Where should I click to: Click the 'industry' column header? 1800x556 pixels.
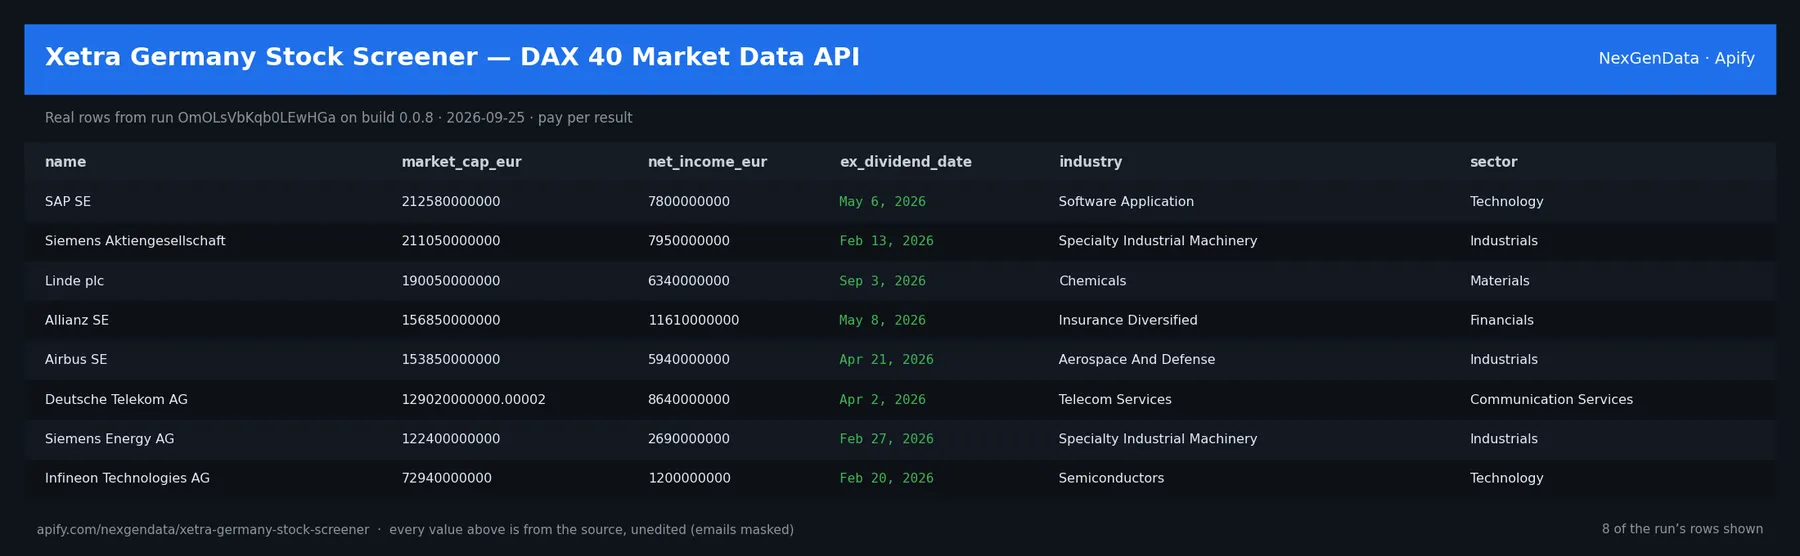point(1090,162)
